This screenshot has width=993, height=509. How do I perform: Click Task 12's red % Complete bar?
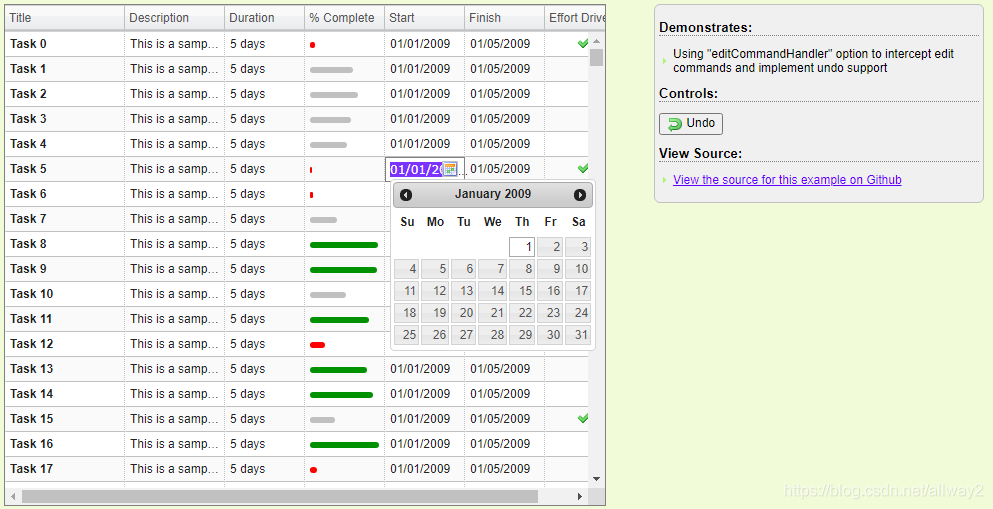pos(317,345)
